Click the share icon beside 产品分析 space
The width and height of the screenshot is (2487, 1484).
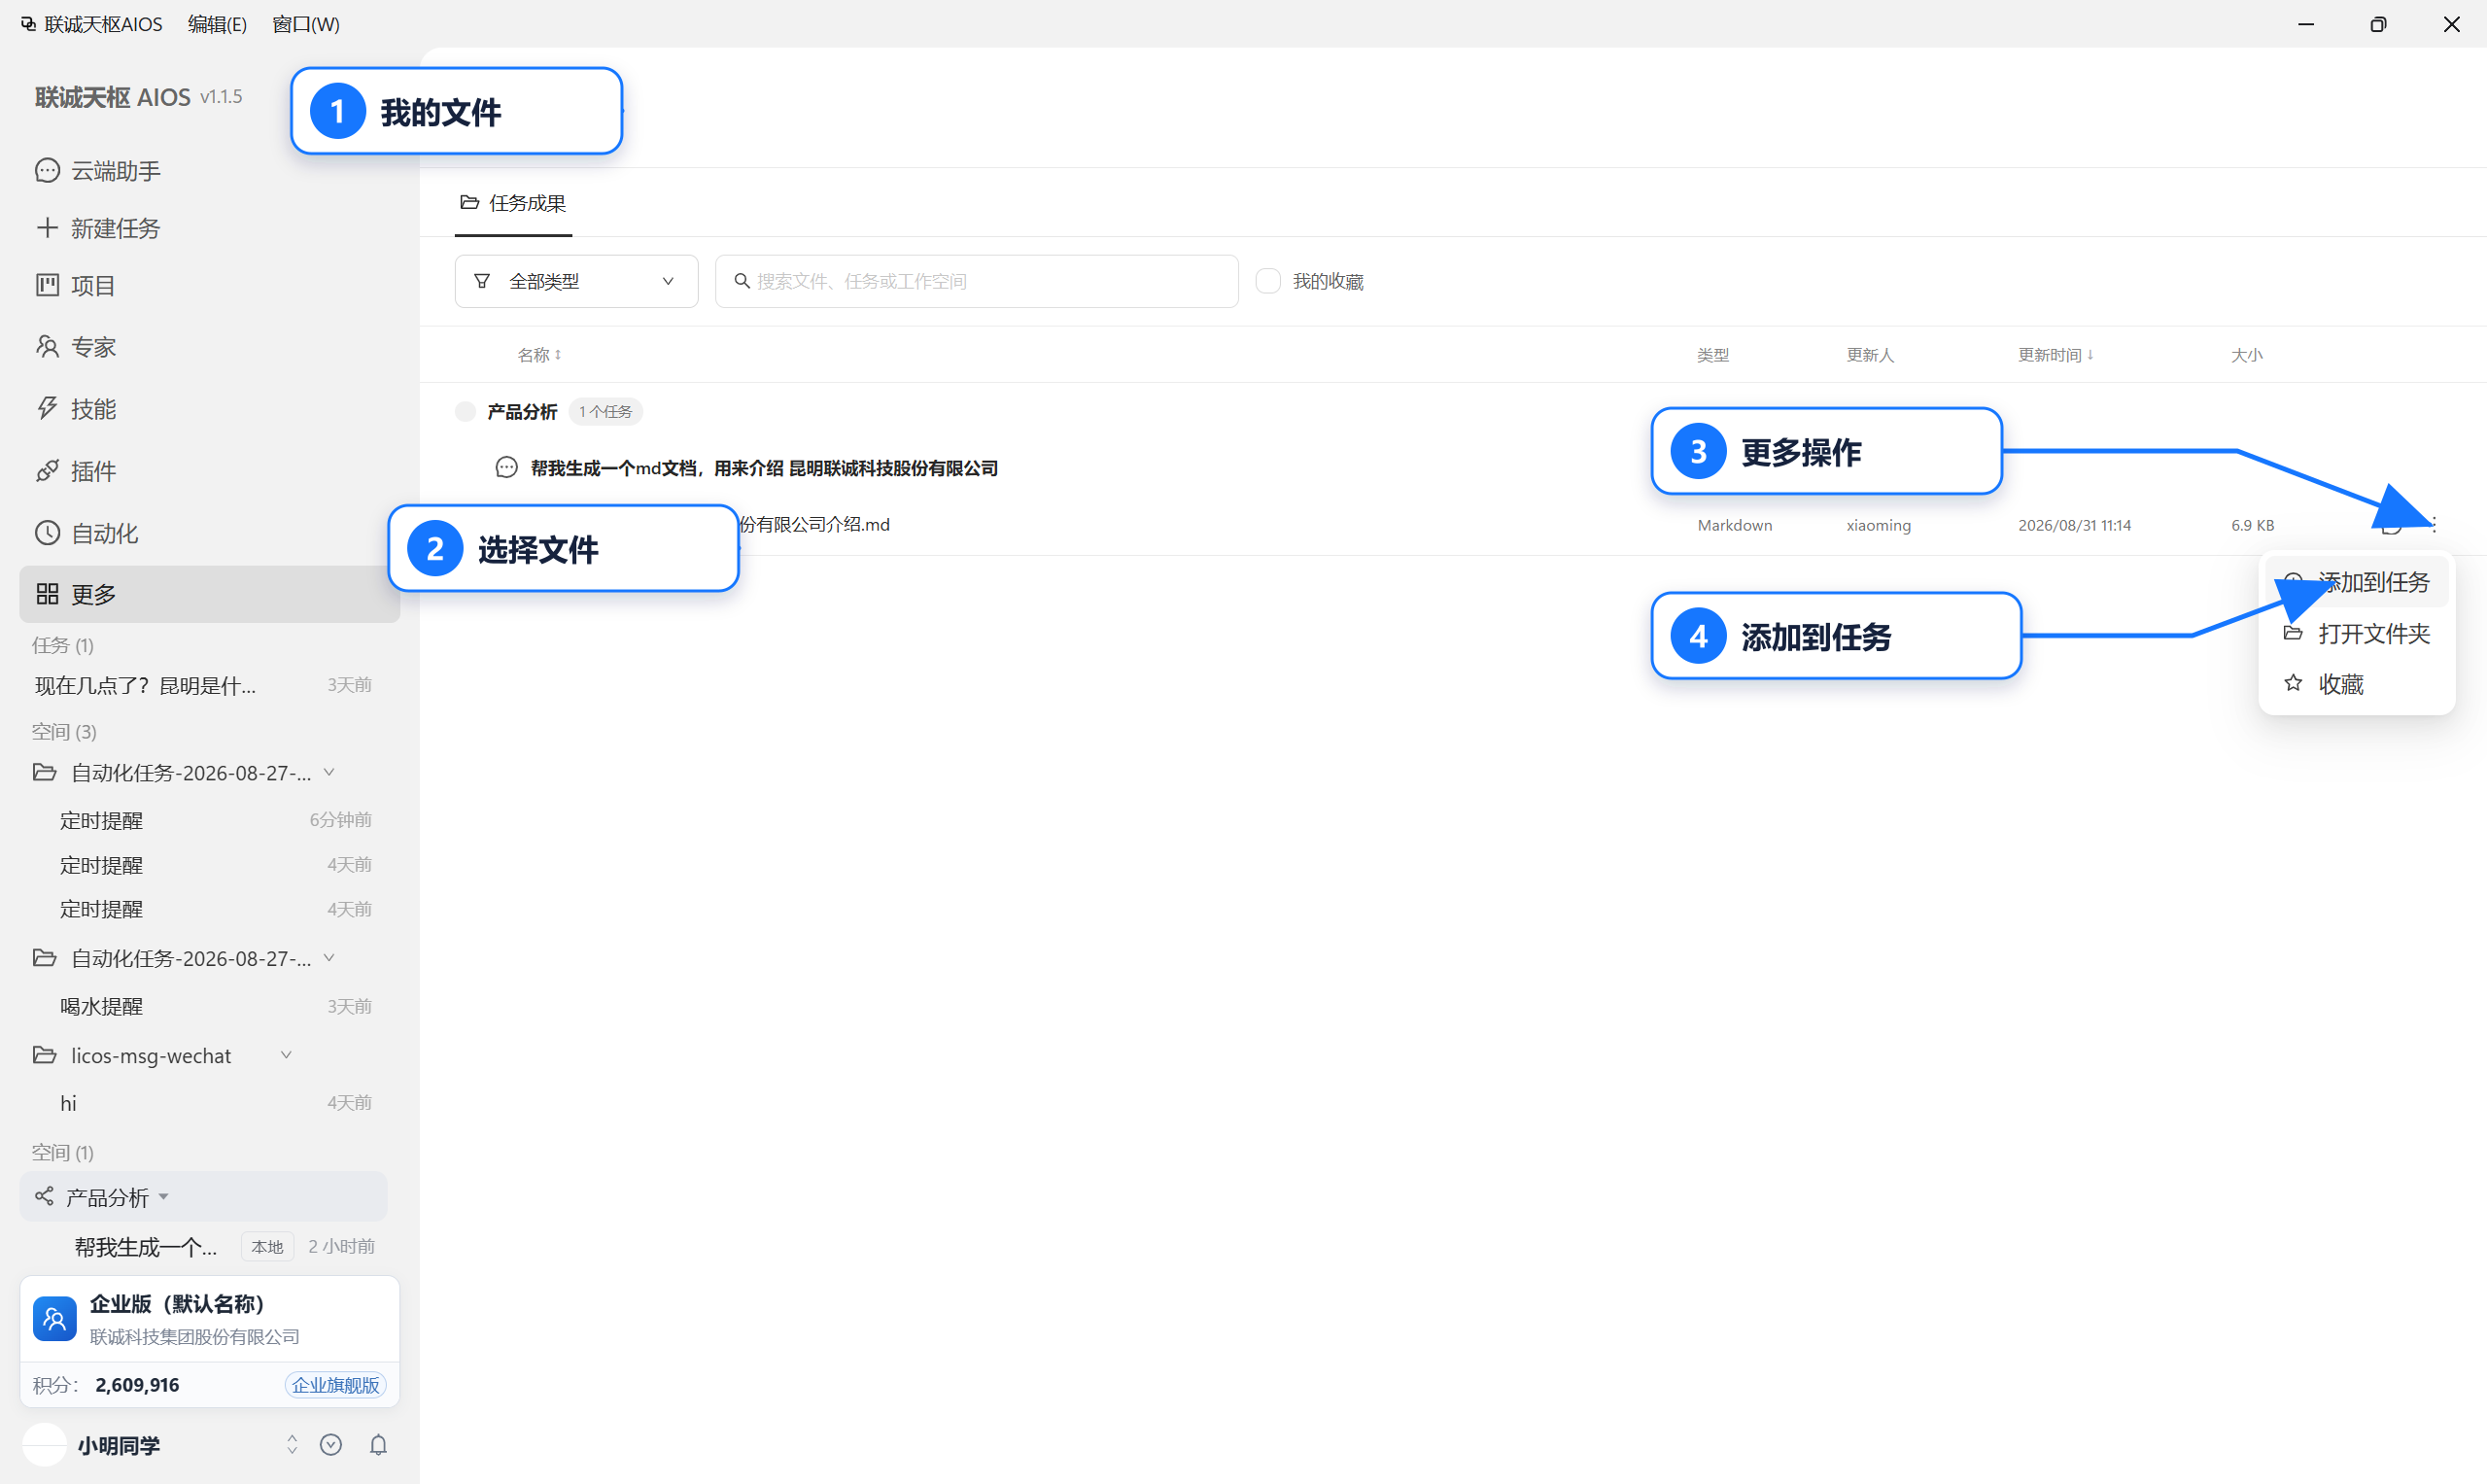[x=44, y=1196]
